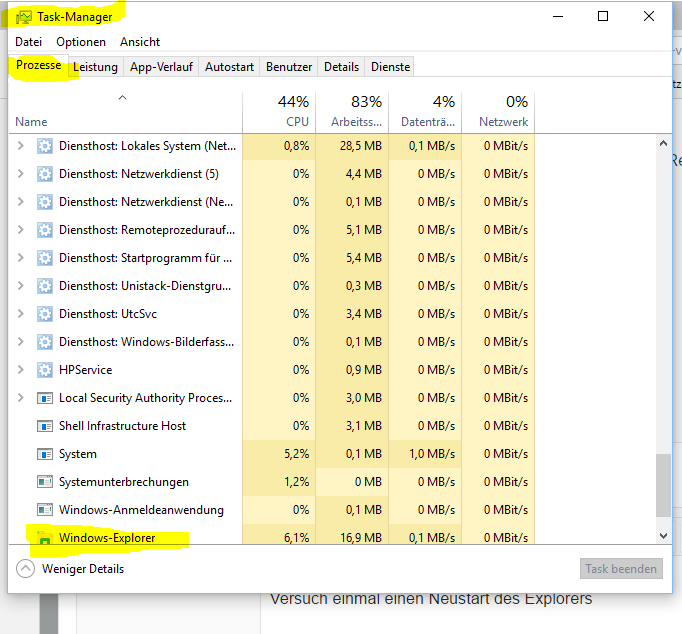682x634 pixels.
Task: Click the Windows-Anmeldeanwendung icon
Action: pyautogui.click(x=45, y=510)
